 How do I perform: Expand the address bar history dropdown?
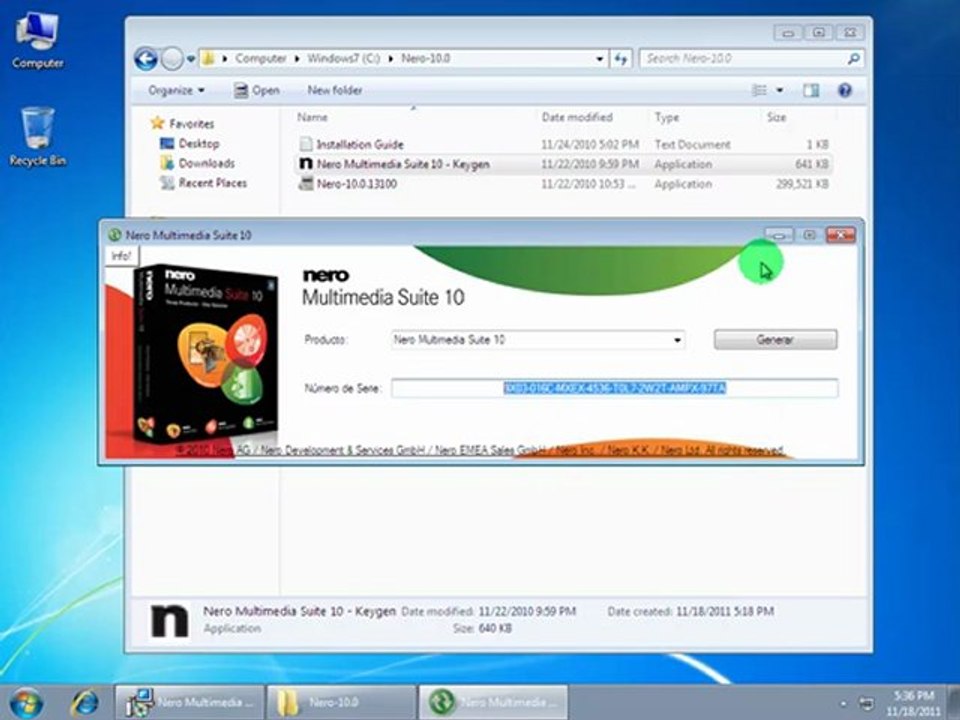pyautogui.click(x=599, y=59)
